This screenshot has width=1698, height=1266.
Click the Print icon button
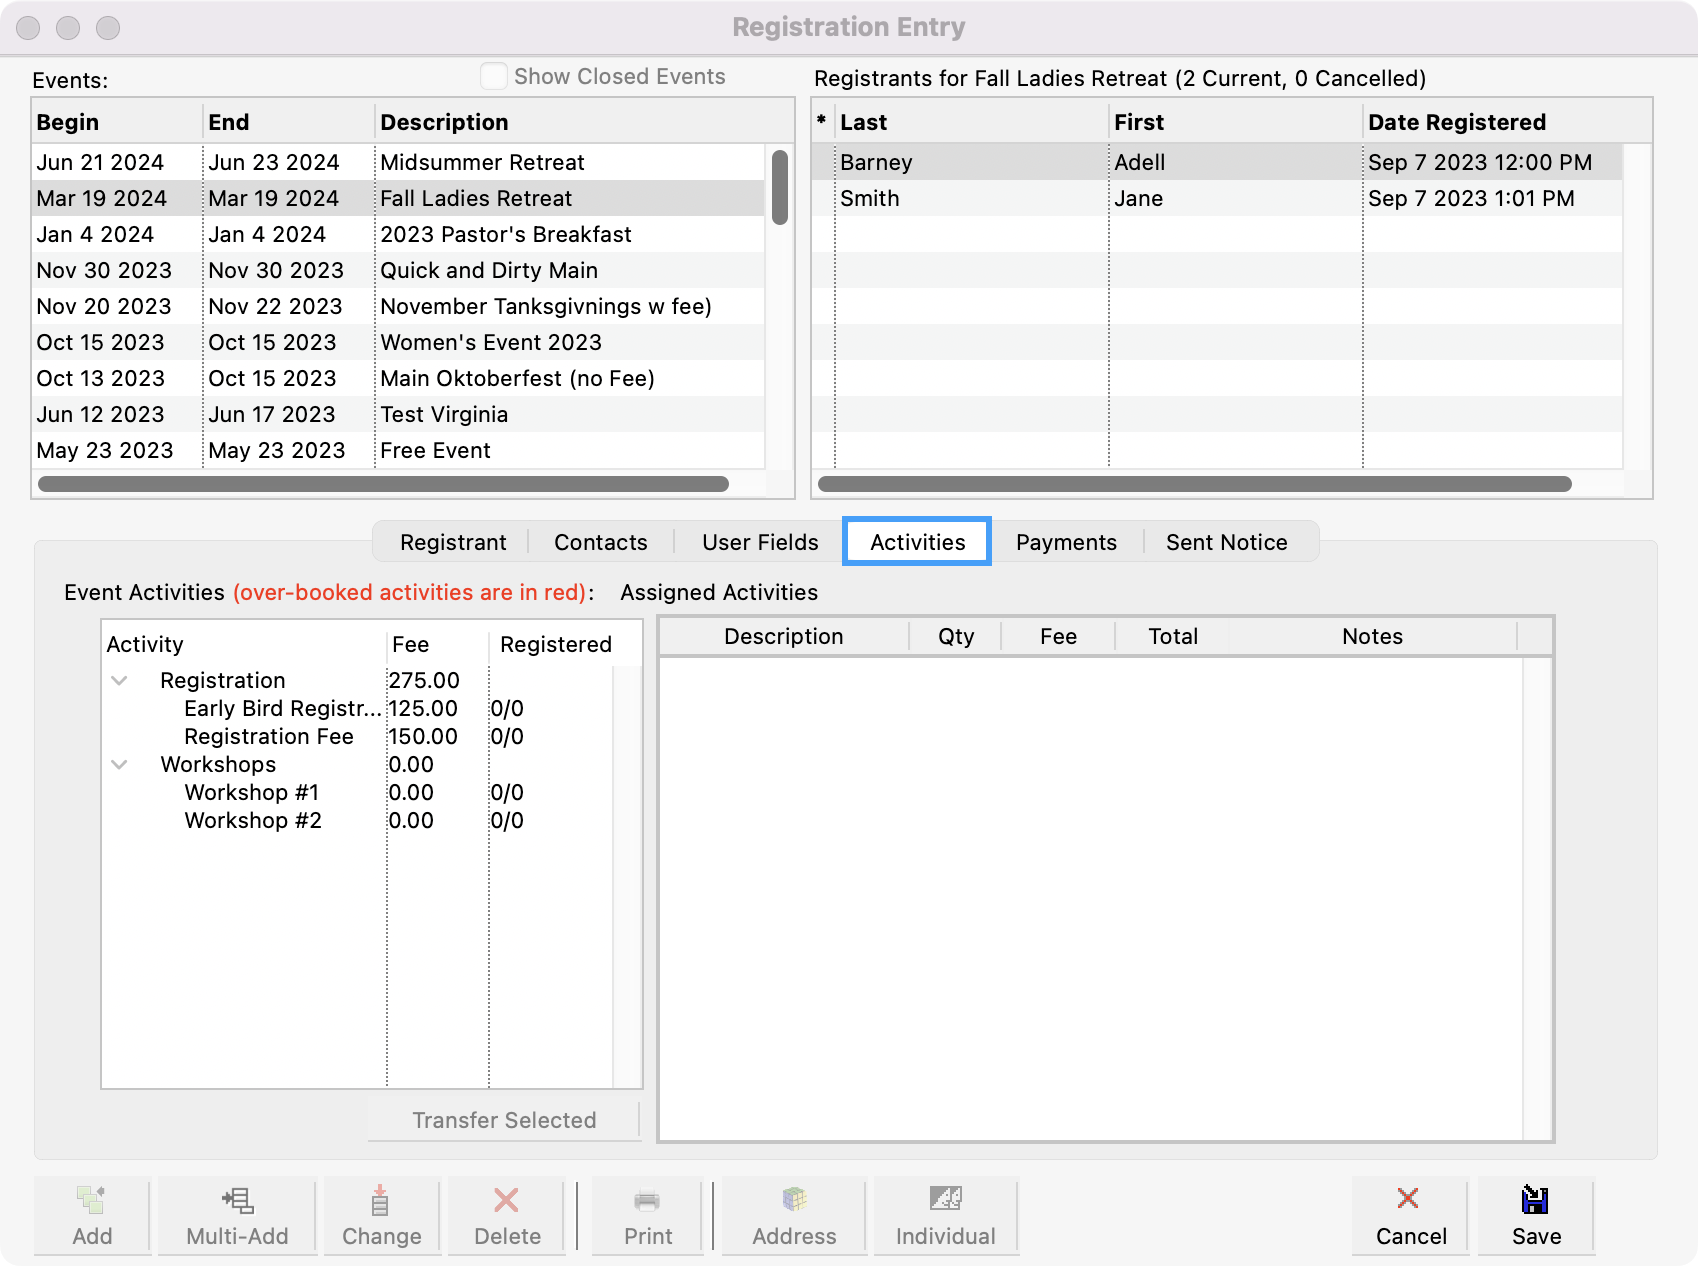click(647, 1199)
